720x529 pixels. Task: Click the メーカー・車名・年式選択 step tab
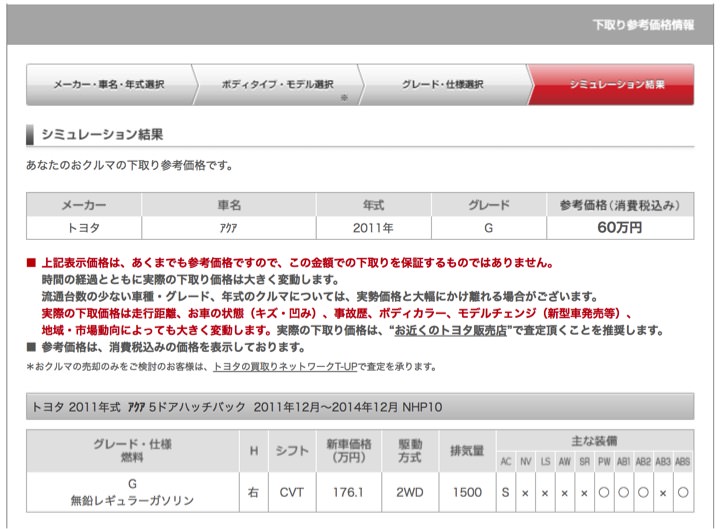point(108,85)
